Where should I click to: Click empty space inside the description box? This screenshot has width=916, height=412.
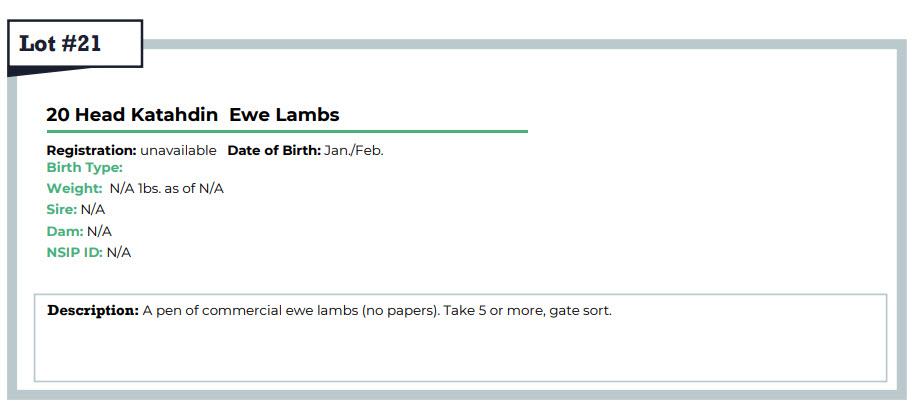(x=460, y=354)
